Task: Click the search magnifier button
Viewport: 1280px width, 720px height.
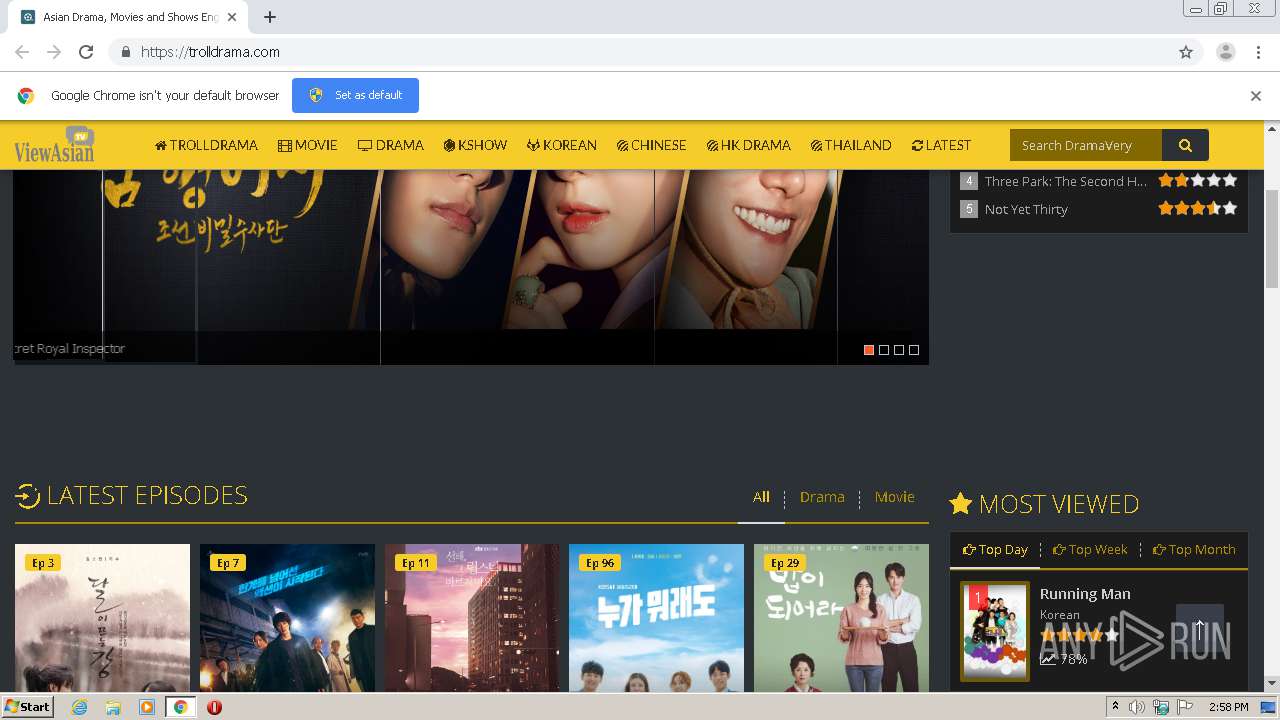Action: tap(1185, 145)
